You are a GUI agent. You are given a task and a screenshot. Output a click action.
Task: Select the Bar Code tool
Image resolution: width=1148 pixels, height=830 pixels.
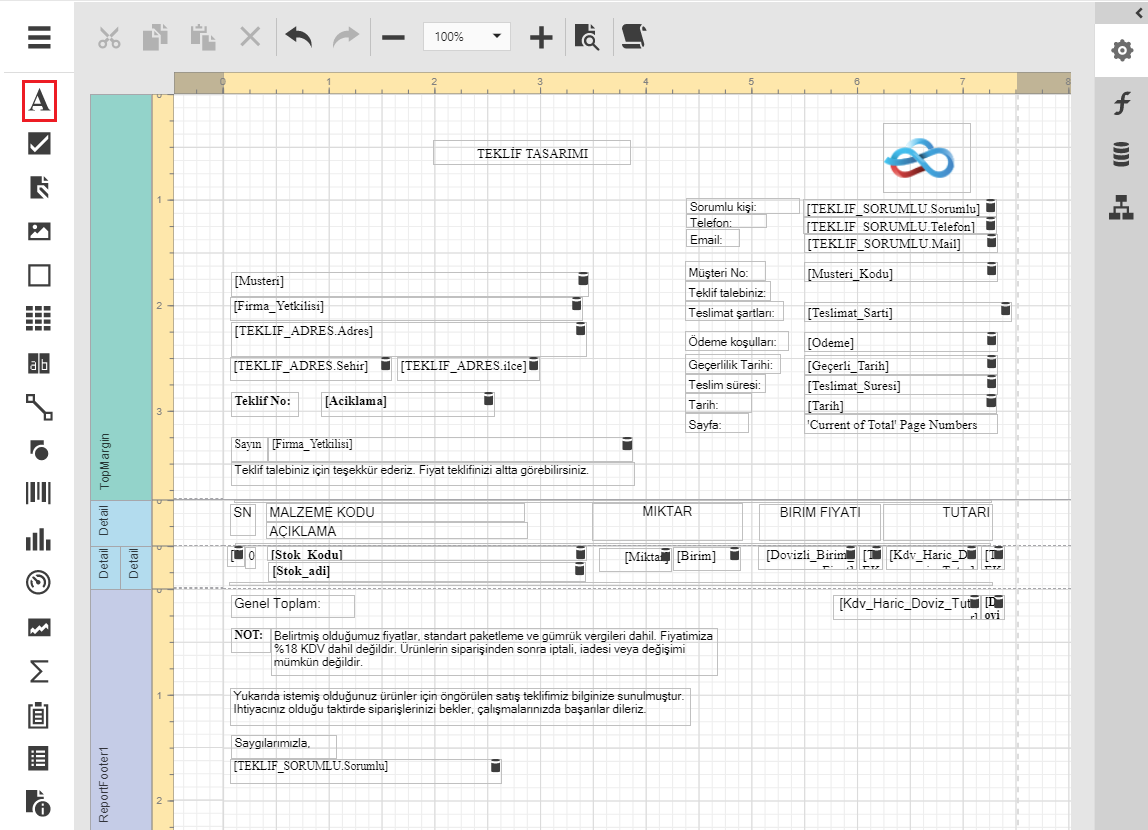tap(39, 493)
